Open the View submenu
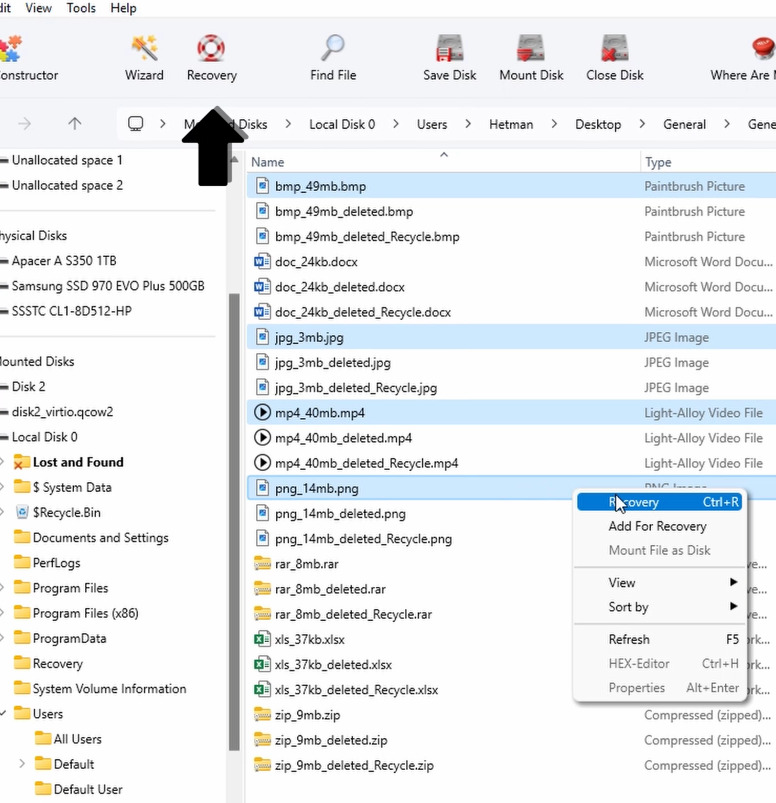The image size is (776, 803). click(x=659, y=582)
